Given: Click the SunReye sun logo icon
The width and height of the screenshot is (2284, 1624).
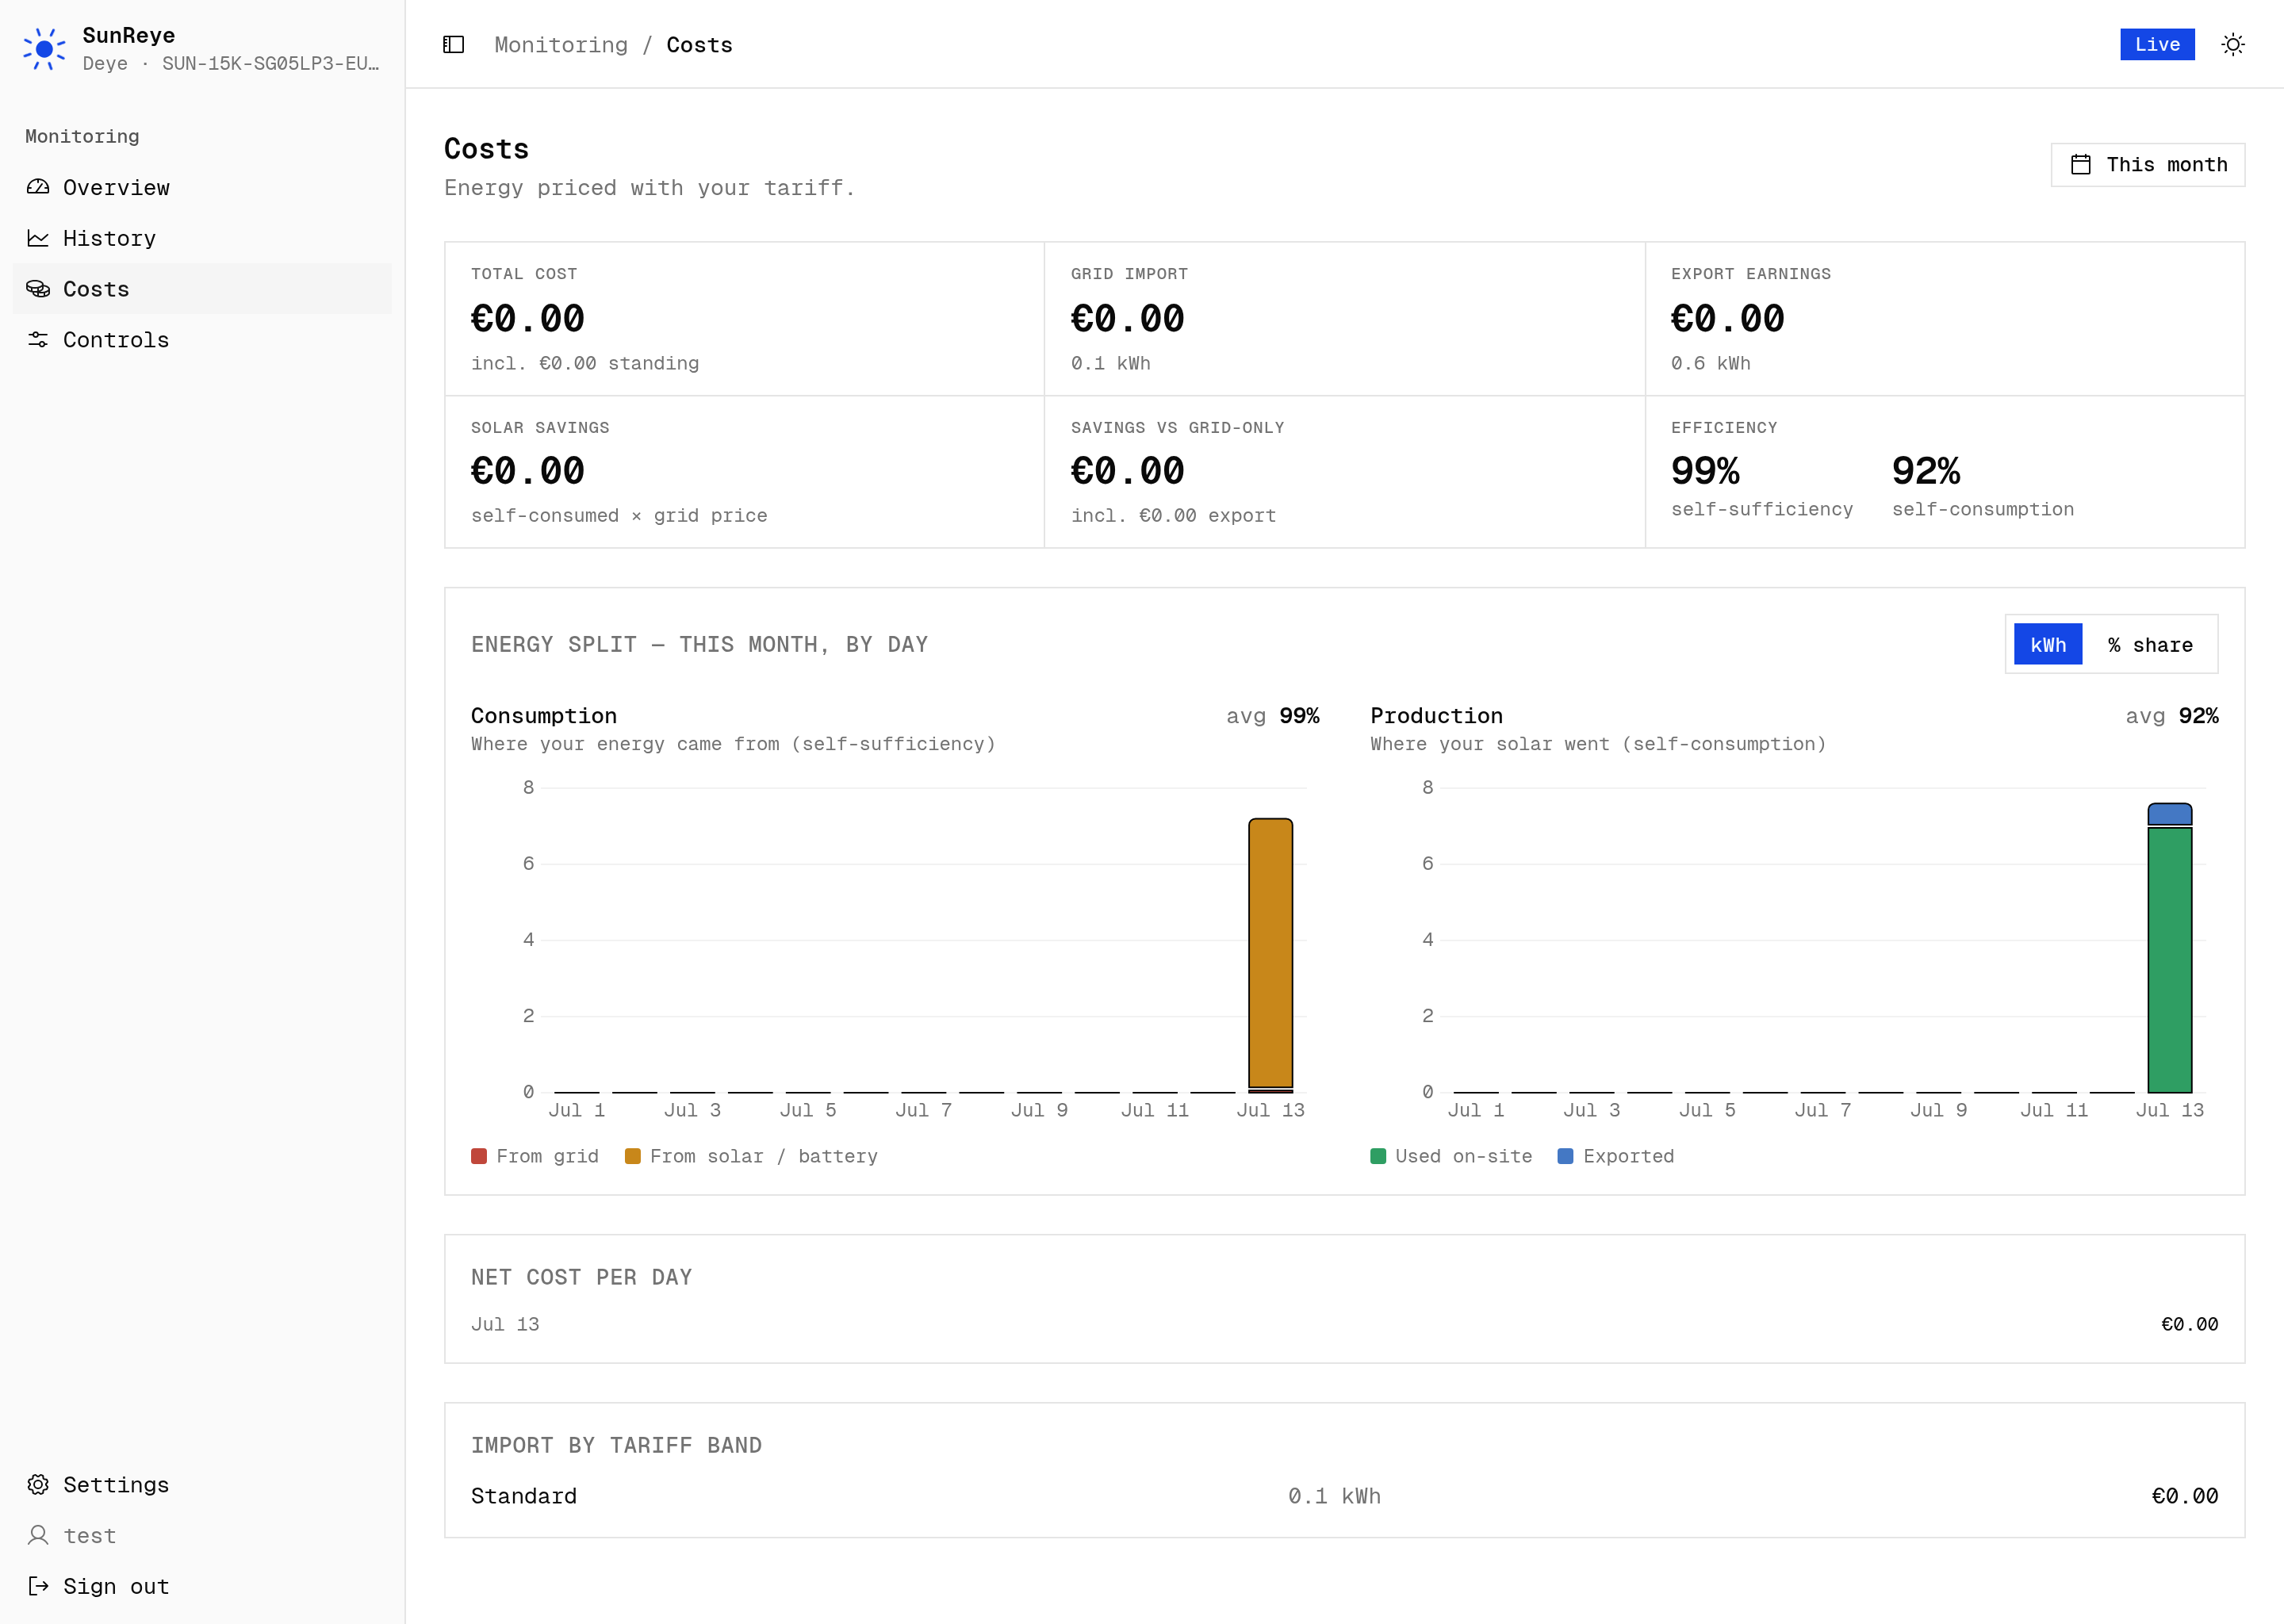Looking at the screenshot, I should (44, 49).
